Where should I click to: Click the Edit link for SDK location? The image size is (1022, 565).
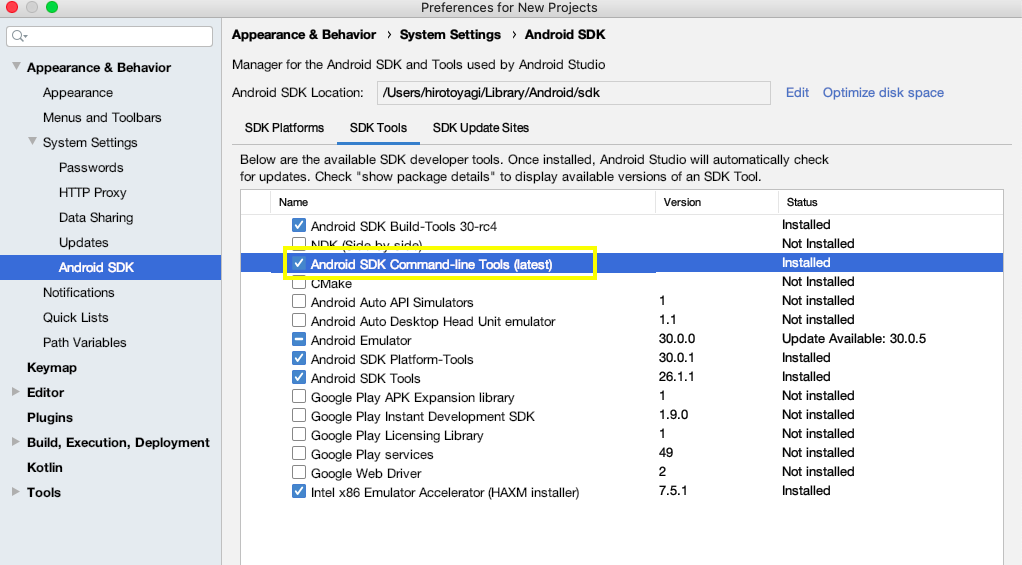(797, 93)
